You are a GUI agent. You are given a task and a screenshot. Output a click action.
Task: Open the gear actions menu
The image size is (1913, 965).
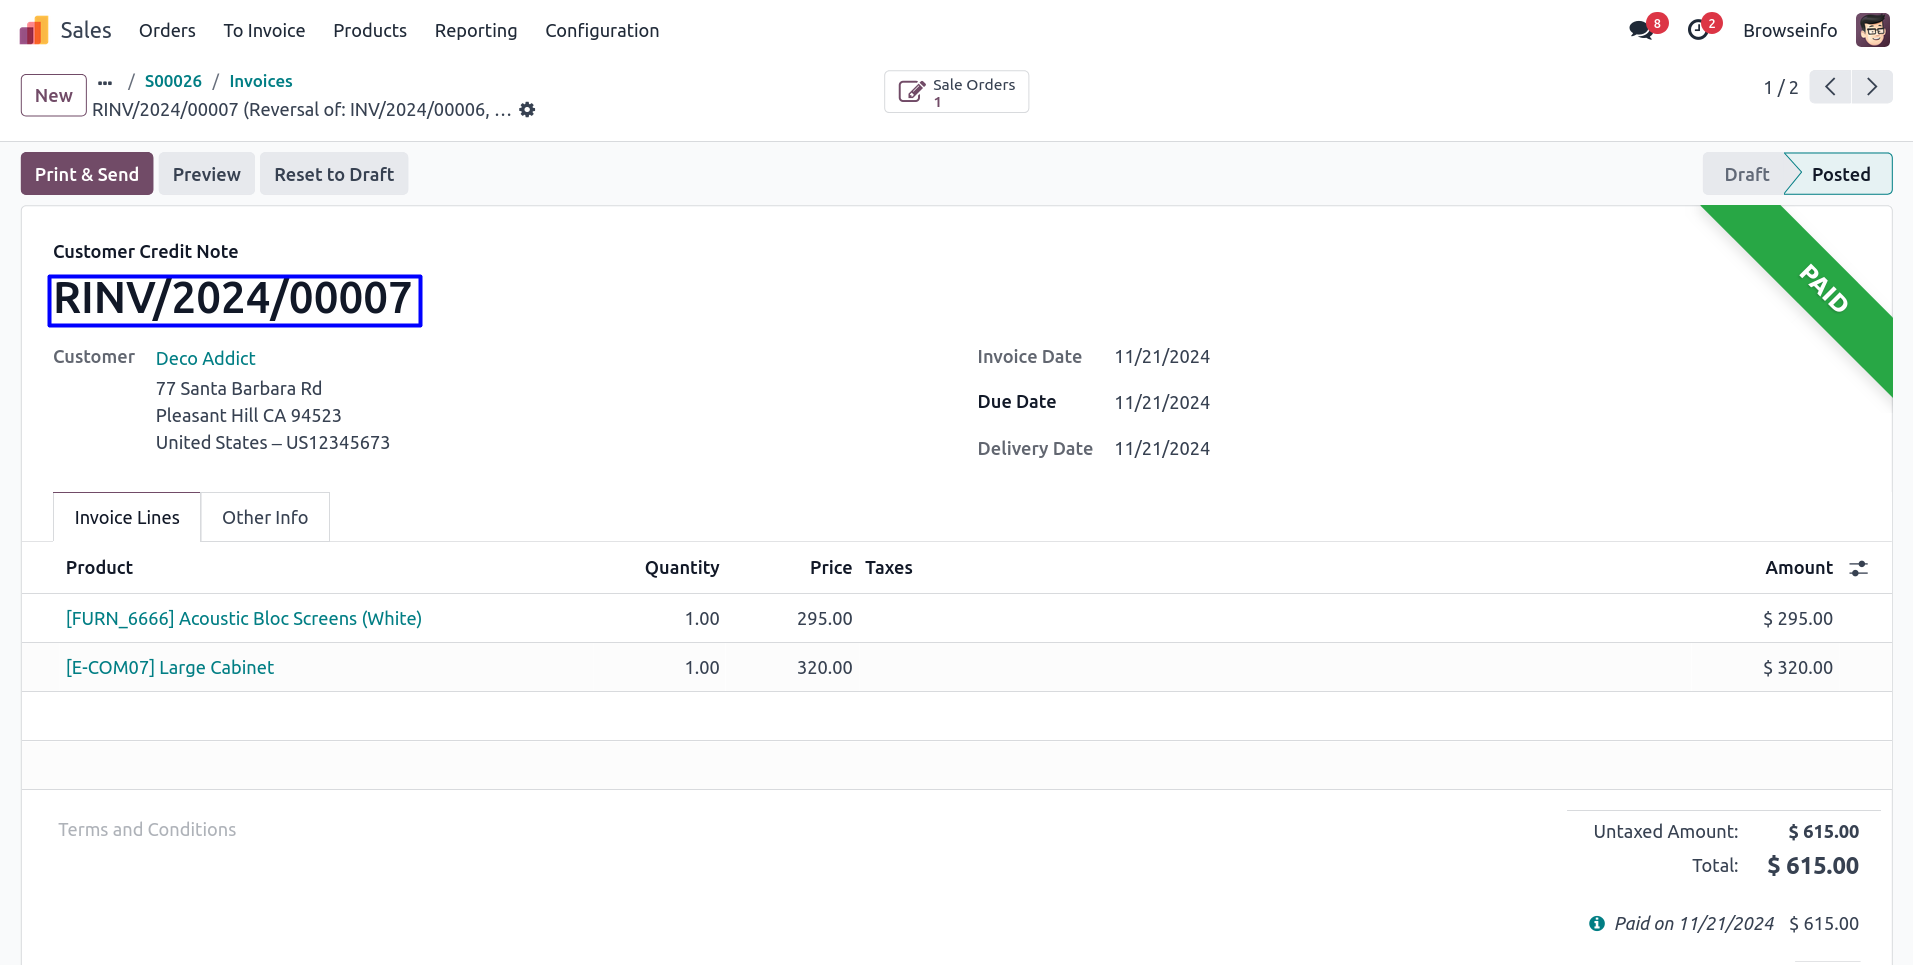[527, 110]
